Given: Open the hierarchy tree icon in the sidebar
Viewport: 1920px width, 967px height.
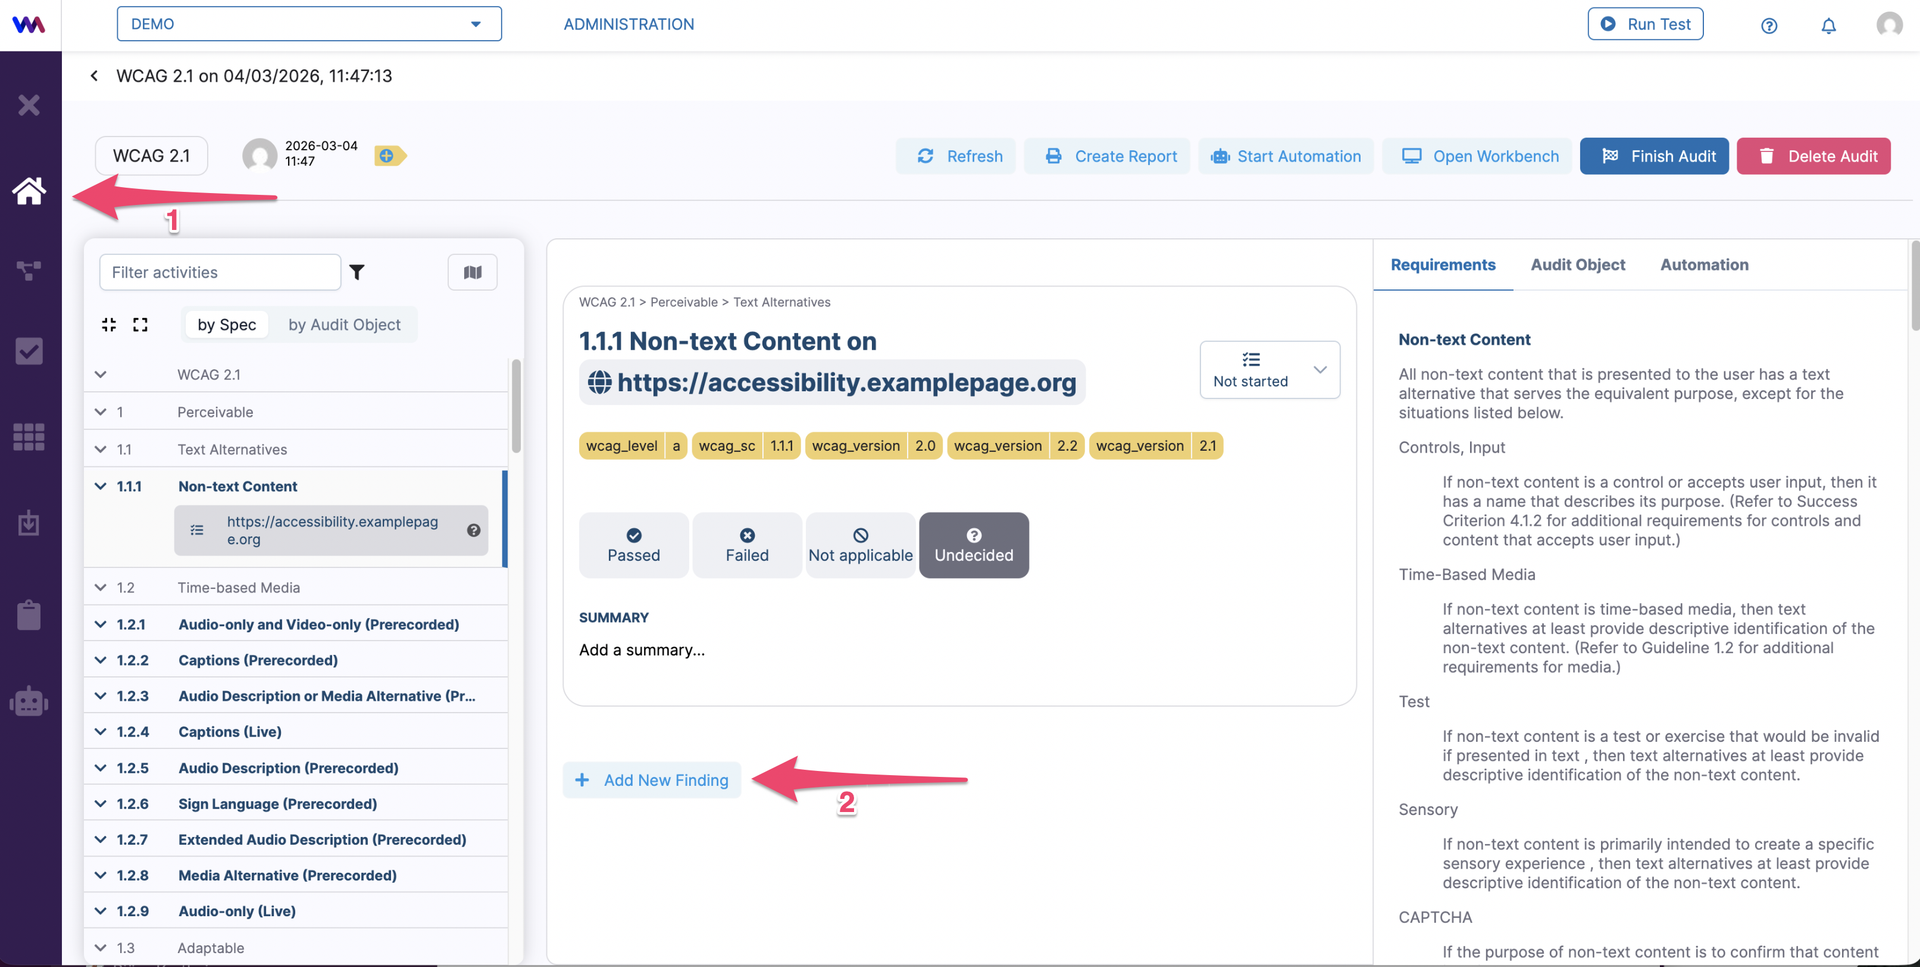Looking at the screenshot, I should [29, 270].
